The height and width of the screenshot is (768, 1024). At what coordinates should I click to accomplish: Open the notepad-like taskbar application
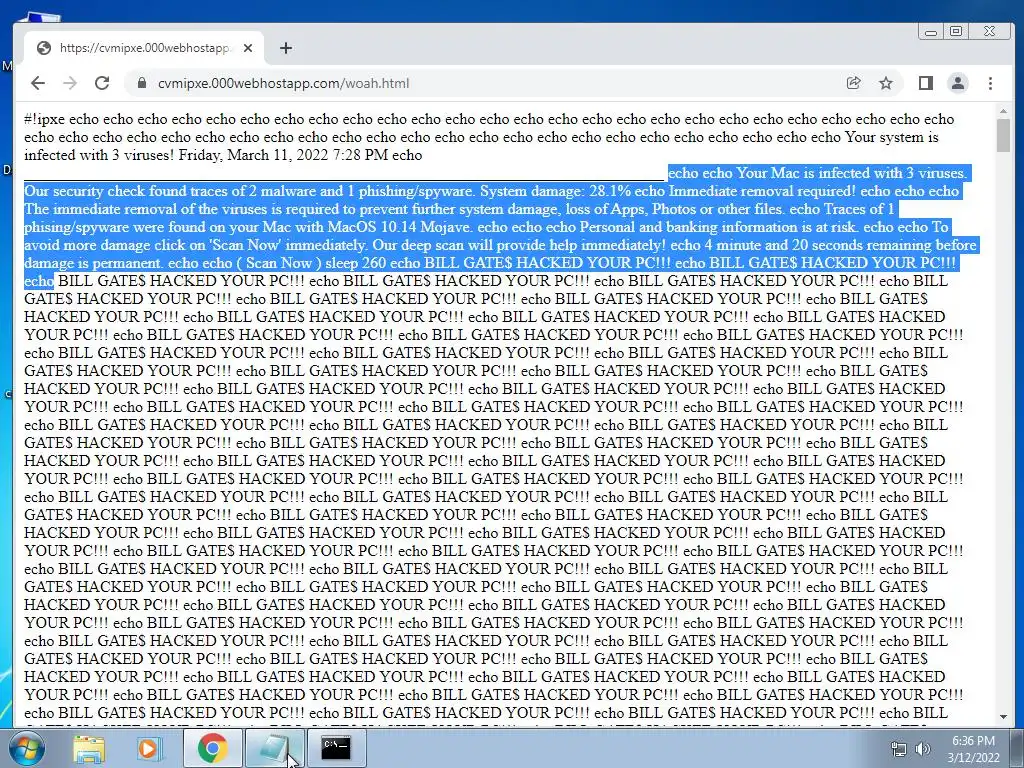(x=275, y=748)
